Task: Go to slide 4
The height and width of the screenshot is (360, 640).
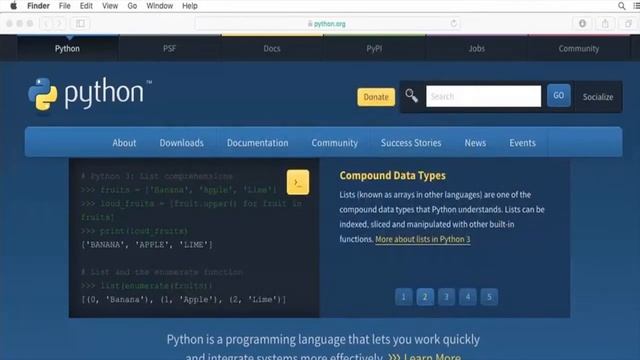Action: pyautogui.click(x=468, y=297)
